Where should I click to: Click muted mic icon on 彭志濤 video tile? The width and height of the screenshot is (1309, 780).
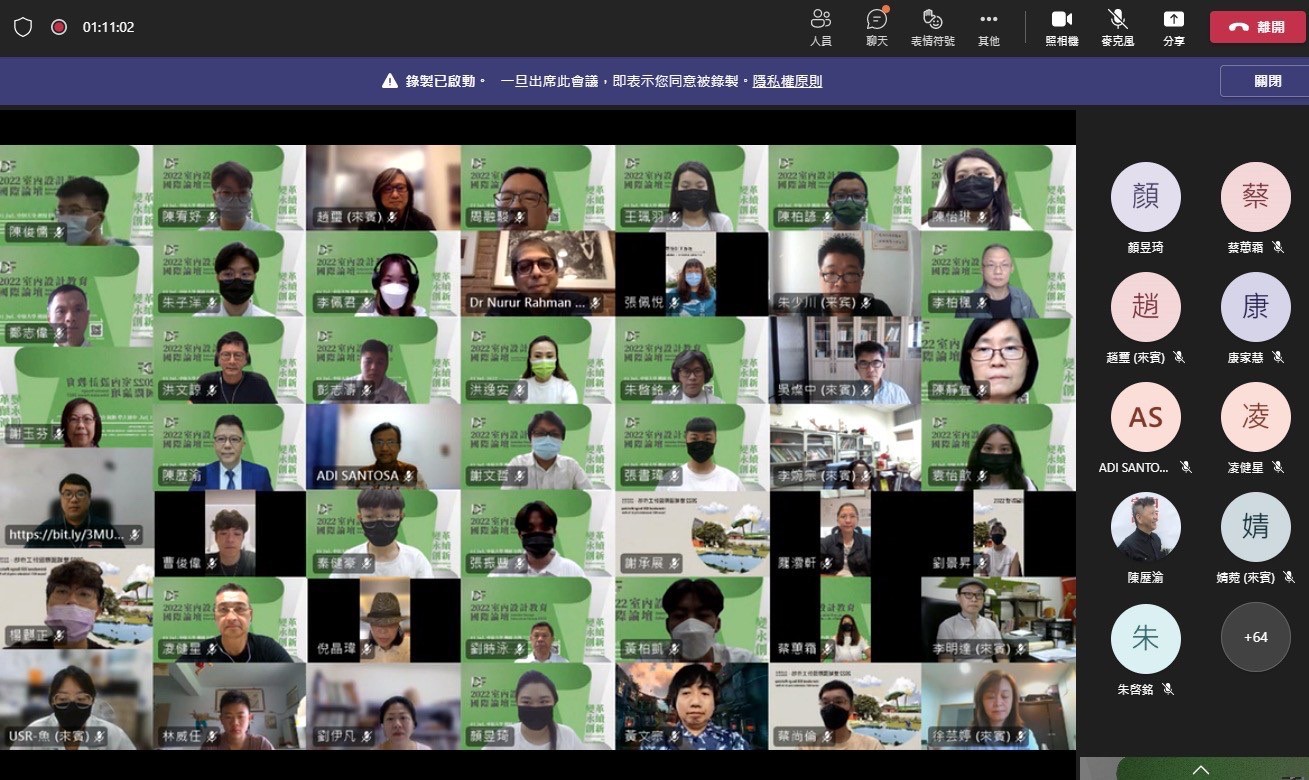(x=365, y=390)
